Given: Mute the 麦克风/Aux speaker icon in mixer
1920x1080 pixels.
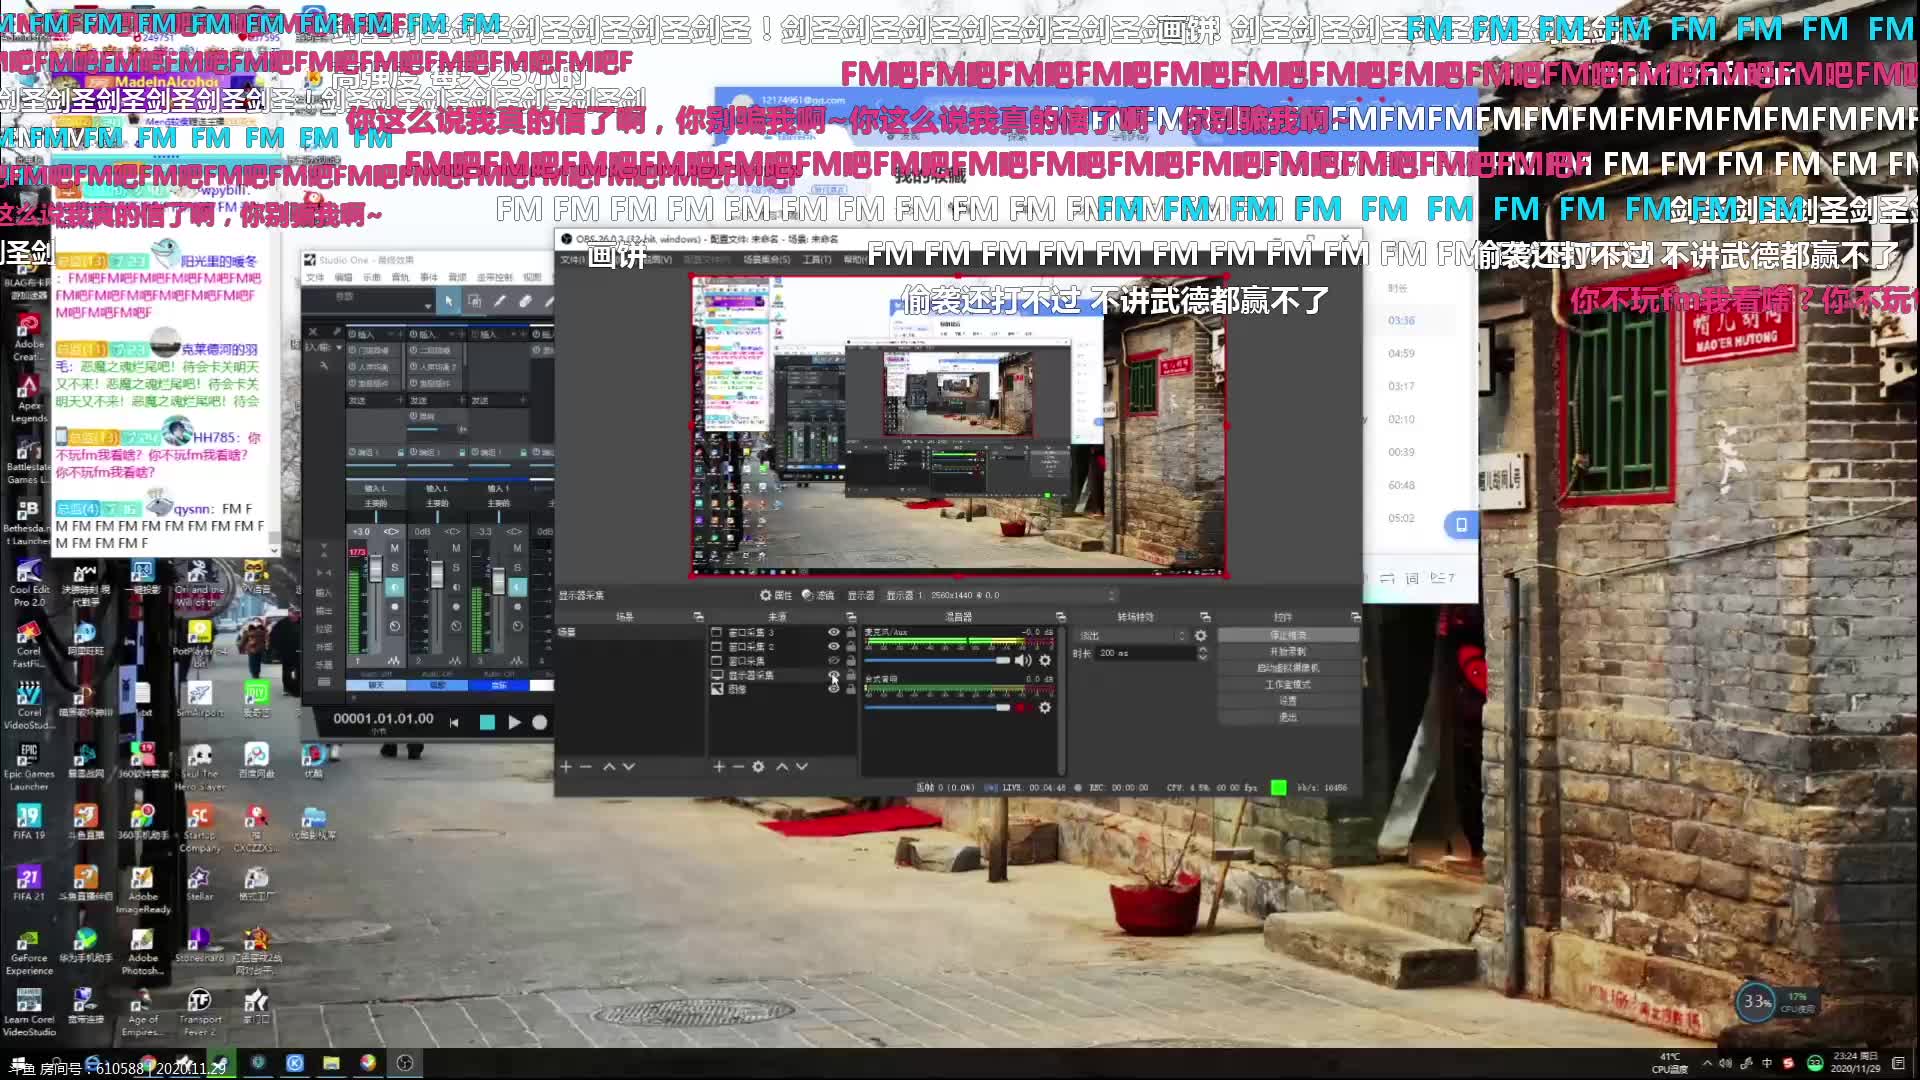Looking at the screenshot, I should point(1023,661).
